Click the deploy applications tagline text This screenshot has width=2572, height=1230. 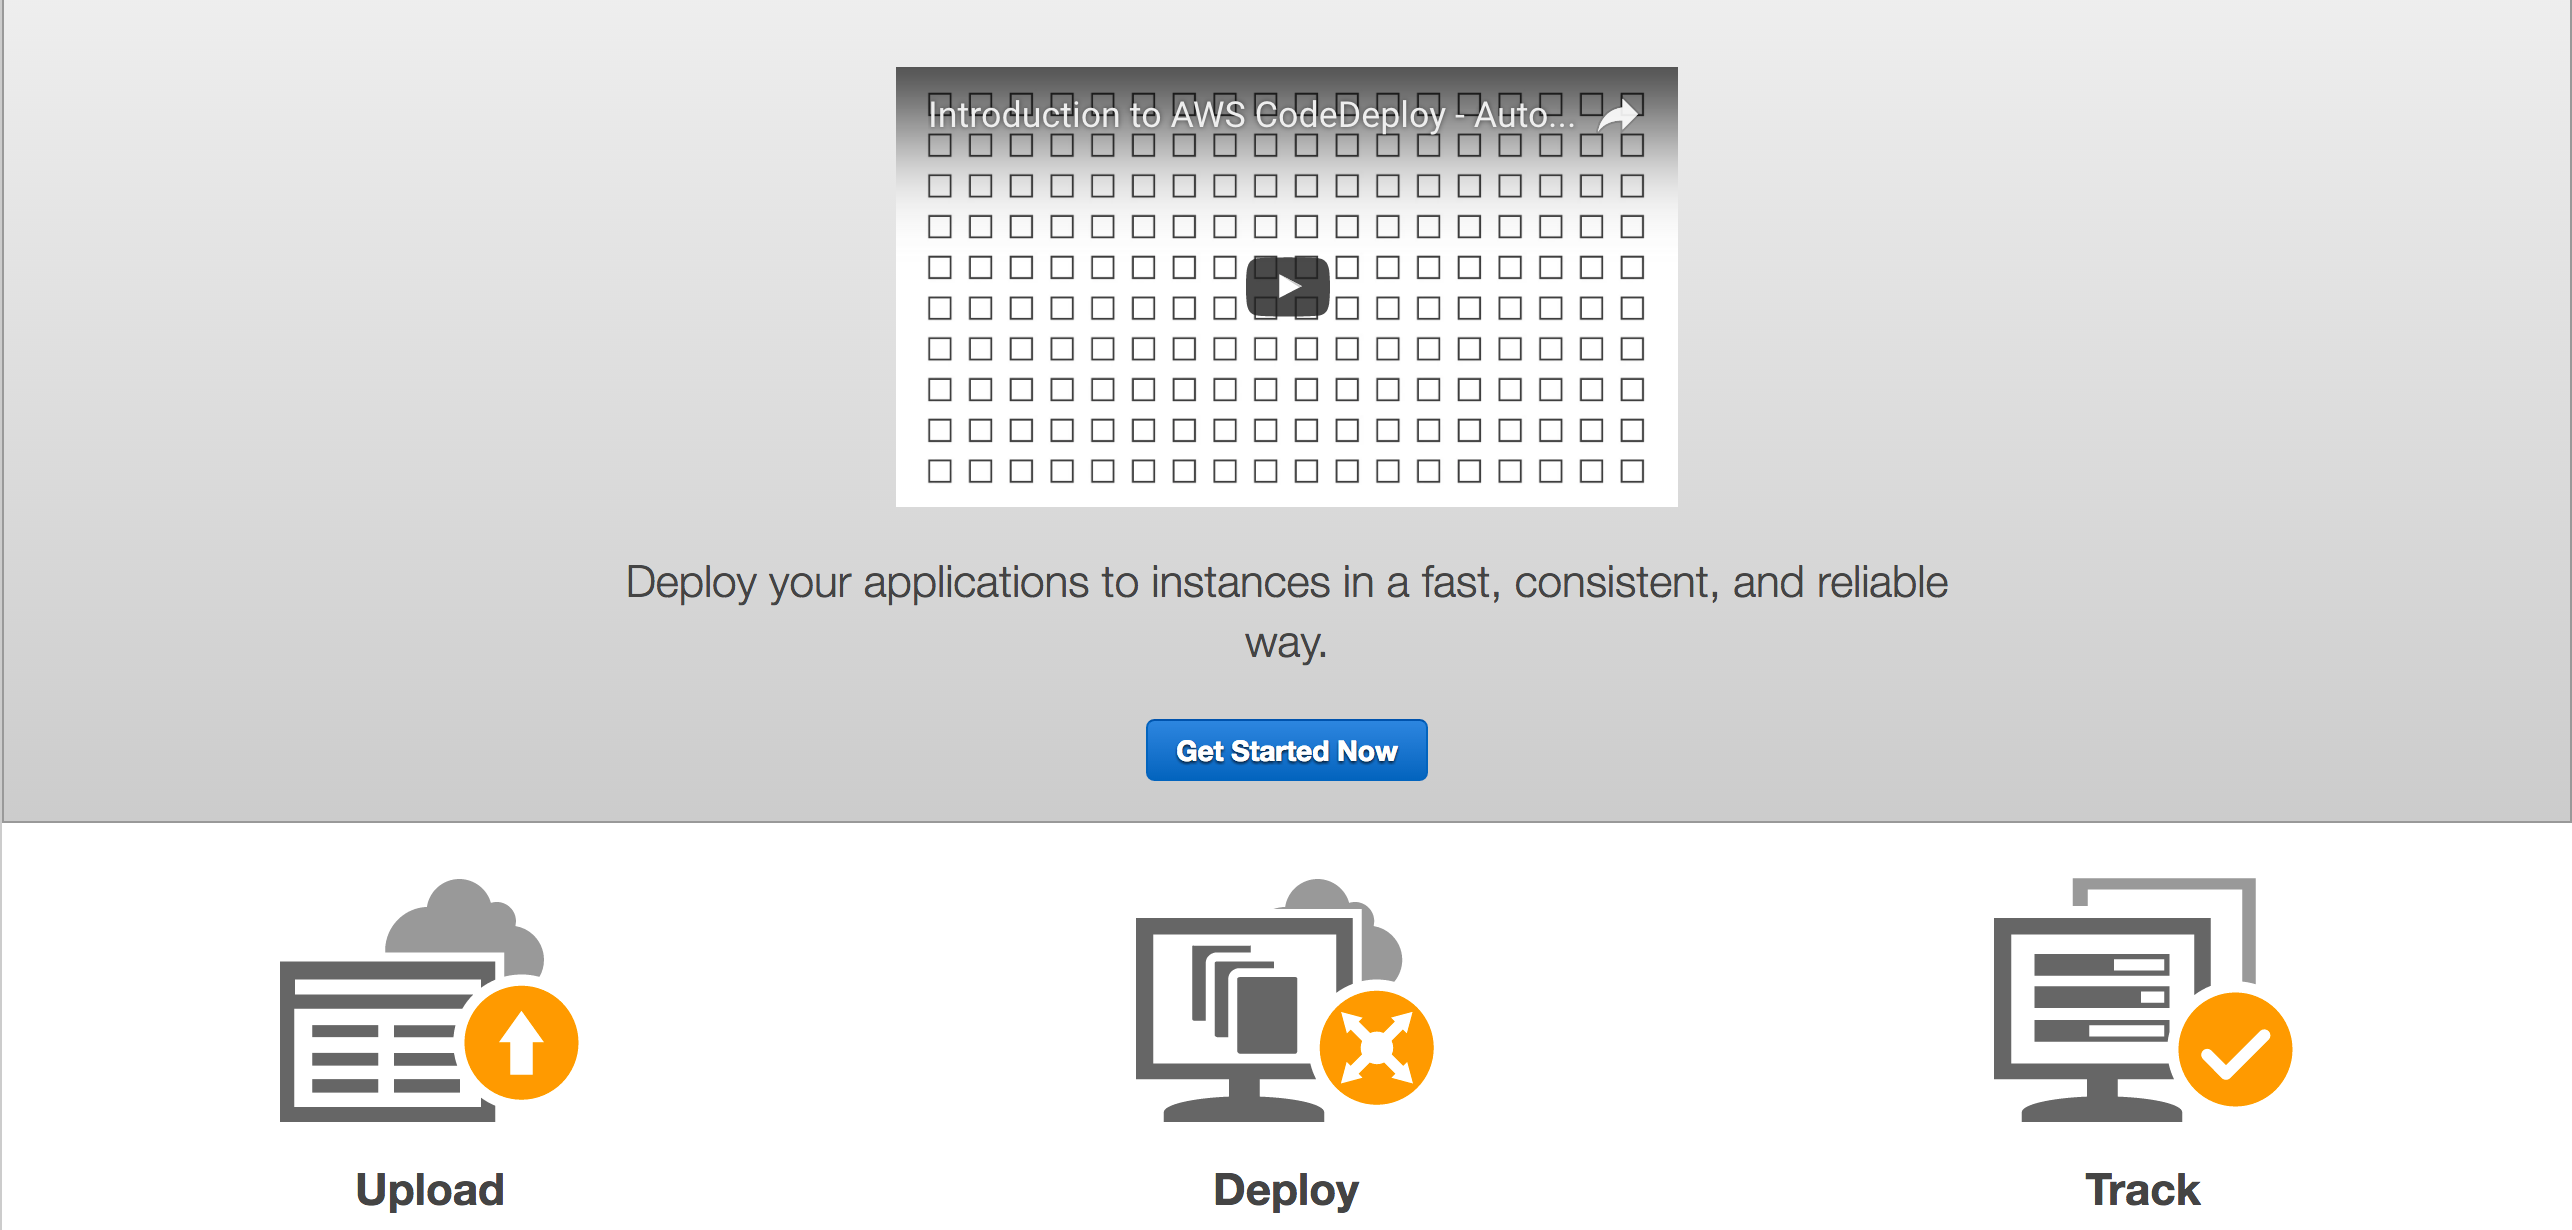pyautogui.click(x=1286, y=612)
